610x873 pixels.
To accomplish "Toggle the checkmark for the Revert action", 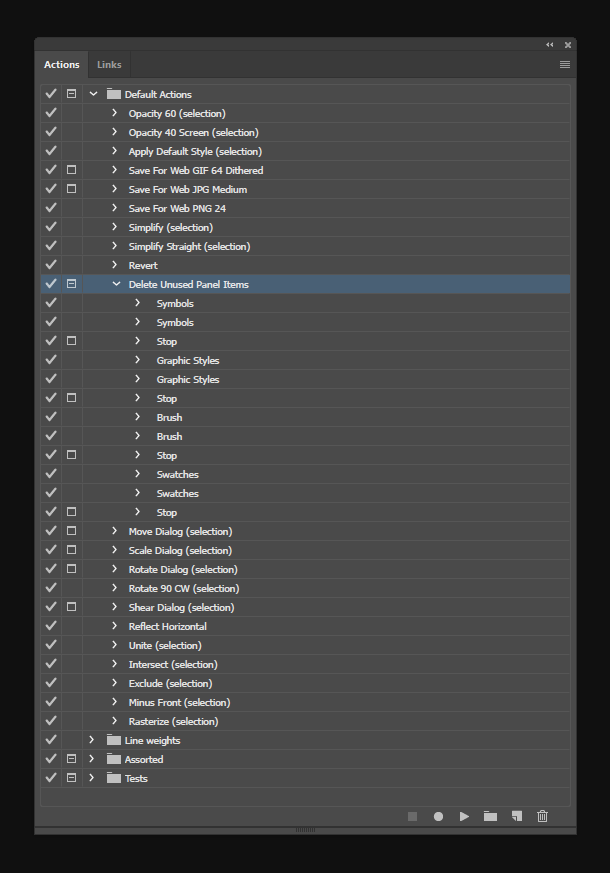I will (x=51, y=265).
